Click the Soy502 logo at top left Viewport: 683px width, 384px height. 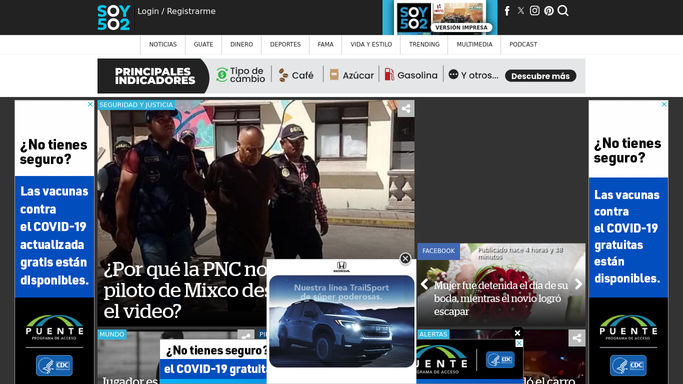(113, 17)
